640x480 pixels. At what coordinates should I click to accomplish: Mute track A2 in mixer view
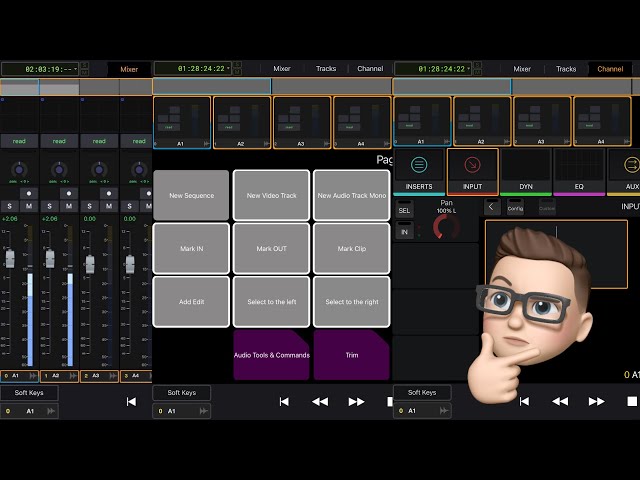tap(69, 206)
